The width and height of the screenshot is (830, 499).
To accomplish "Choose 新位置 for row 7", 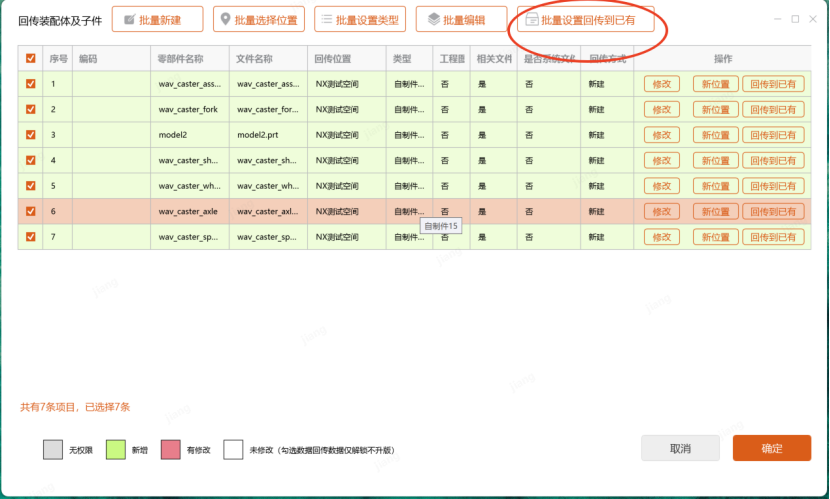I will 715,237.
